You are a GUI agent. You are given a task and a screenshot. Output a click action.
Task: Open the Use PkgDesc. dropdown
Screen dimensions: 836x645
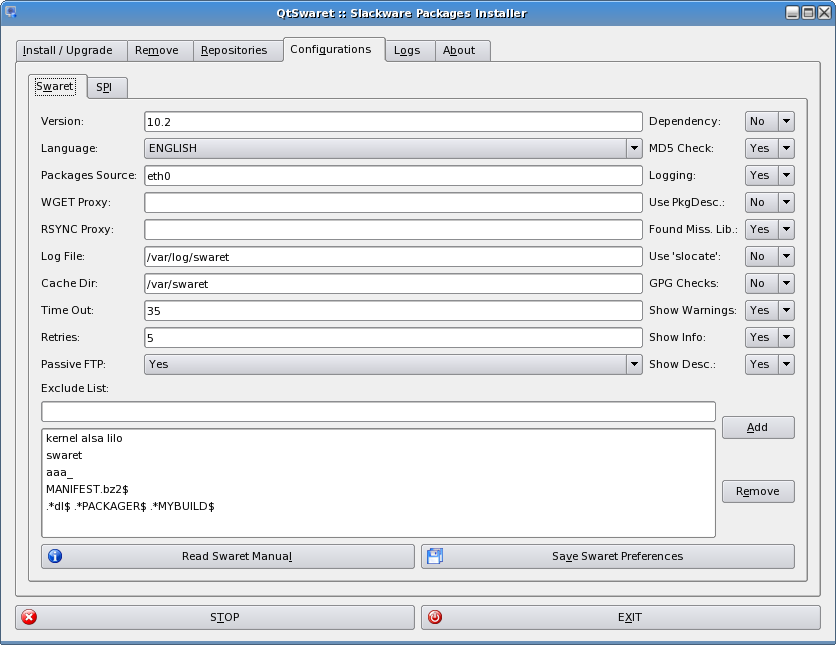click(769, 202)
